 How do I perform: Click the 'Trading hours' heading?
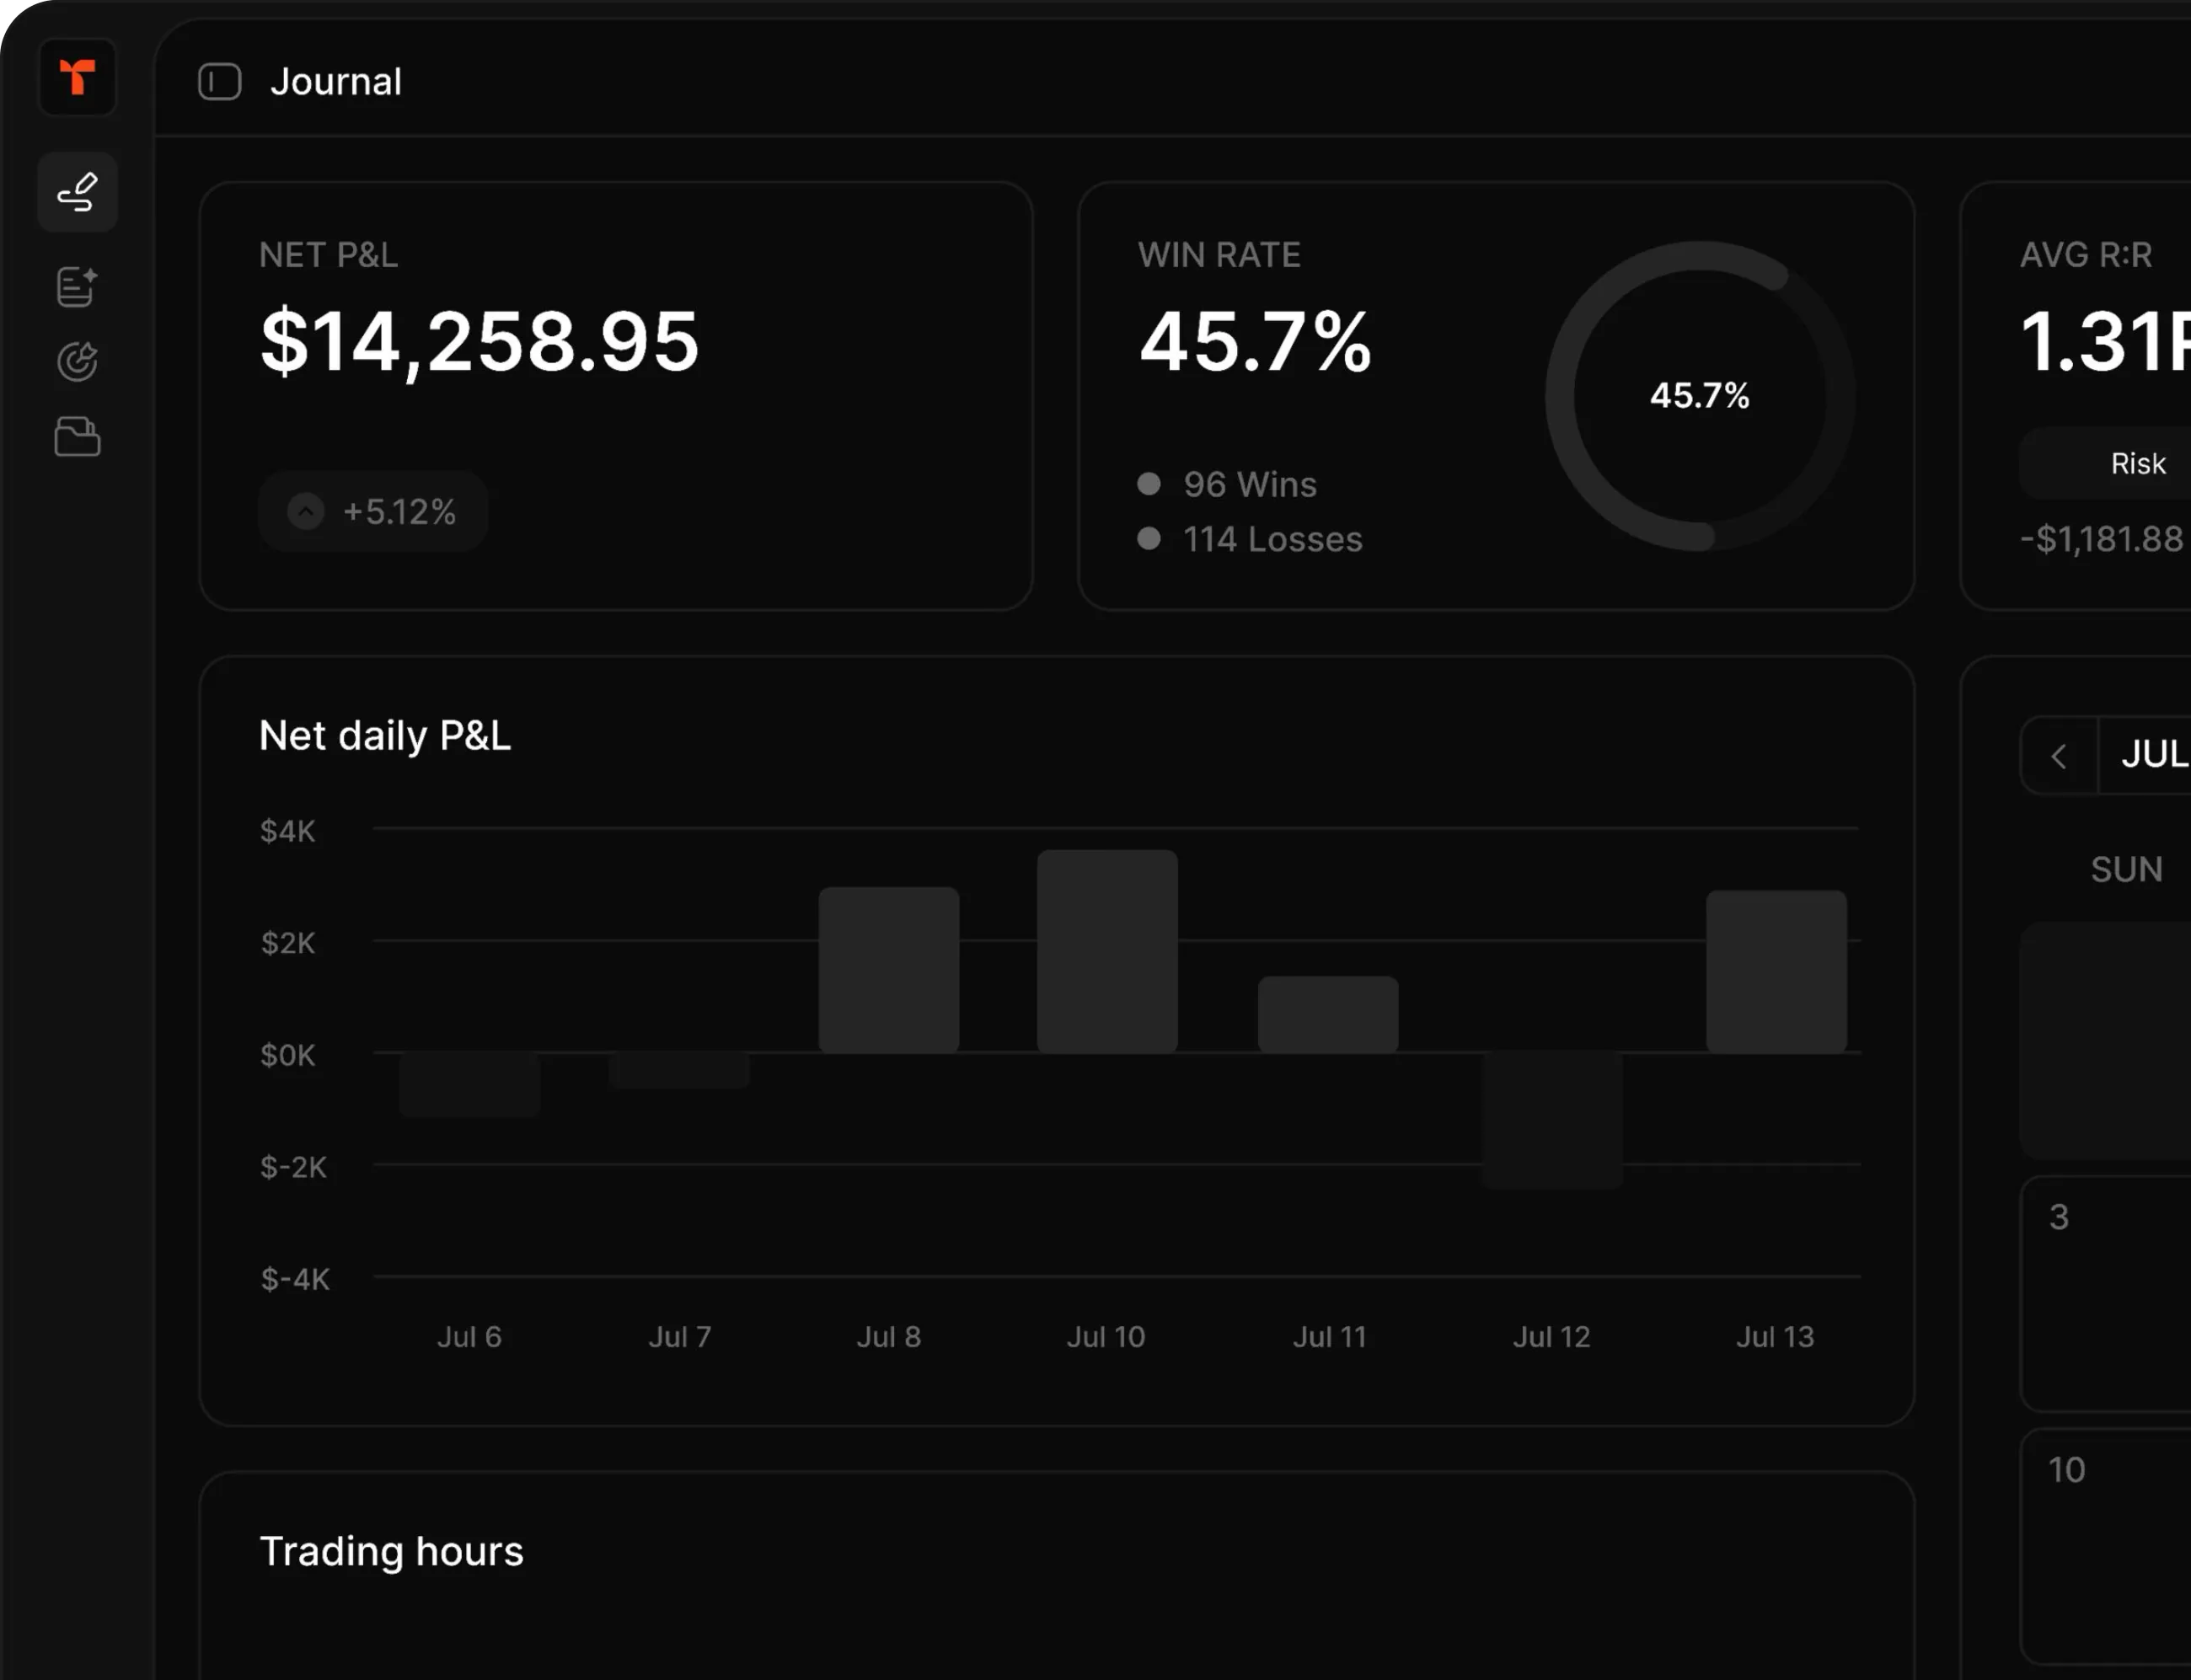391,1551
